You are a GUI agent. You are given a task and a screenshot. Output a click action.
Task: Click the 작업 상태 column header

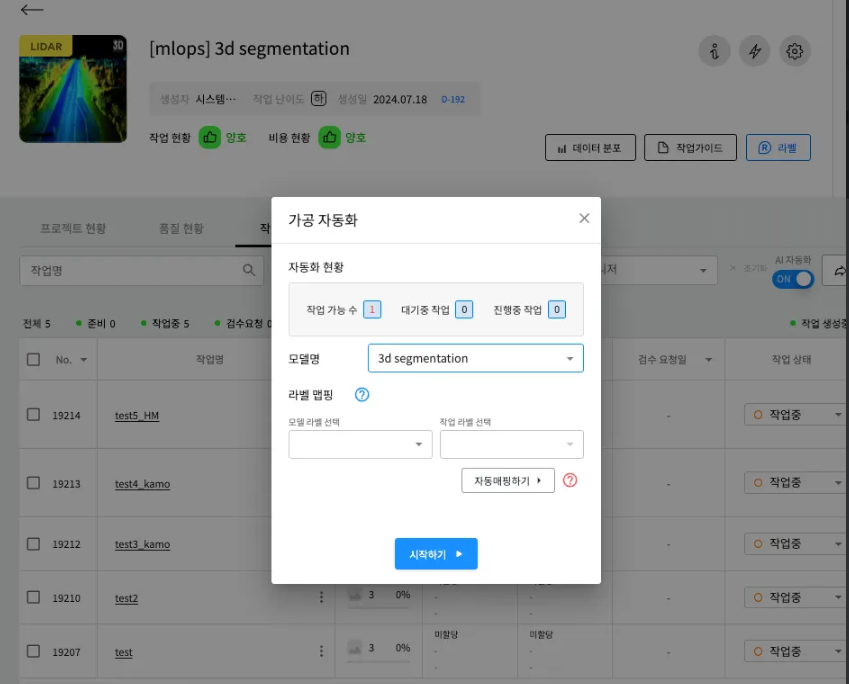791,359
